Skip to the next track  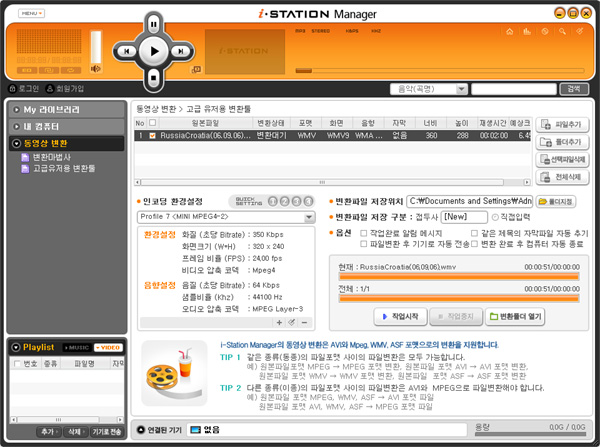(181, 51)
